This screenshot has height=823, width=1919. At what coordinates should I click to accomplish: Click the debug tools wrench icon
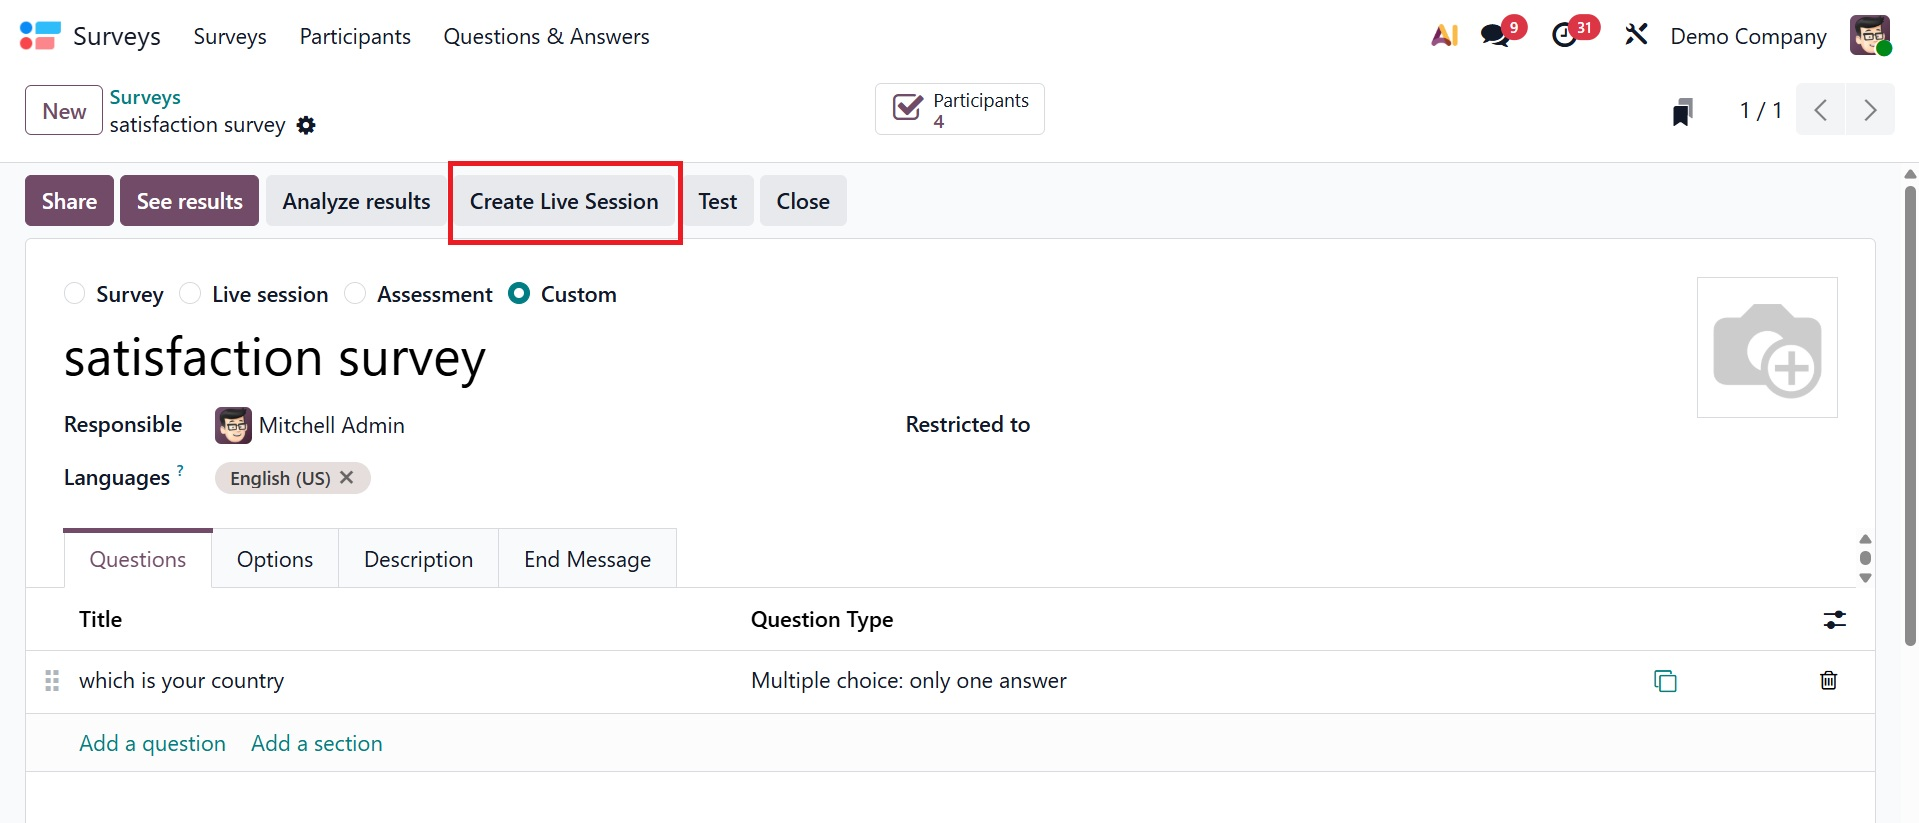(x=1636, y=36)
